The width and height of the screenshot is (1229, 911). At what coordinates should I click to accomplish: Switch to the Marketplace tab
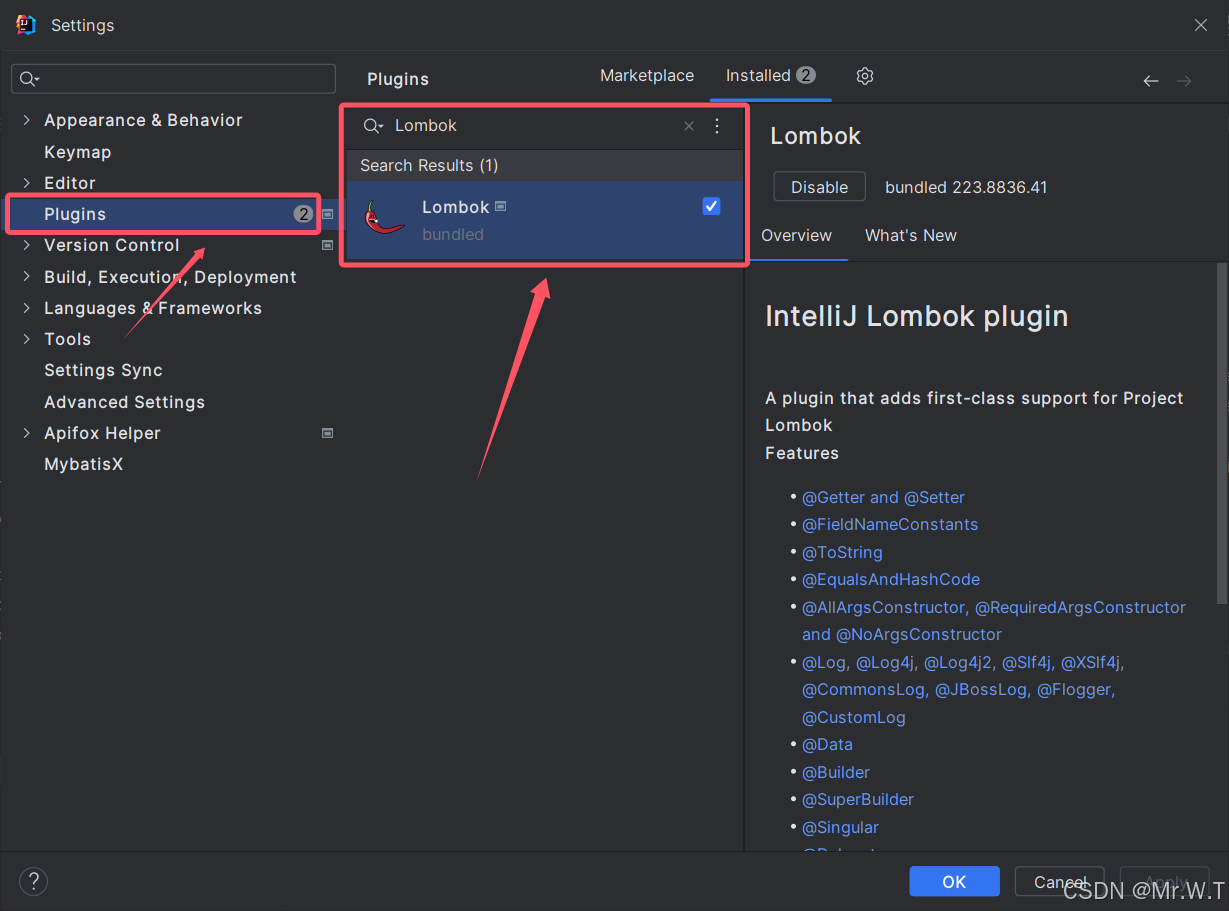click(647, 76)
